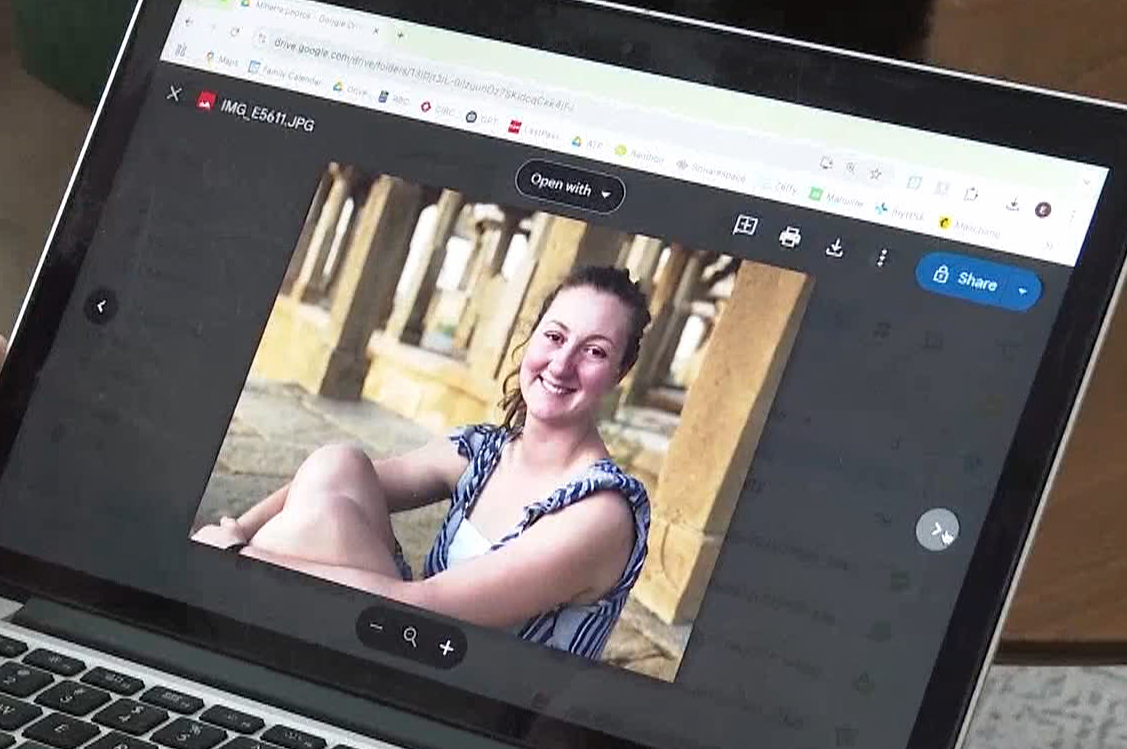This screenshot has height=749, width=1127.
Task: Download the photo with download icon
Action: point(835,247)
